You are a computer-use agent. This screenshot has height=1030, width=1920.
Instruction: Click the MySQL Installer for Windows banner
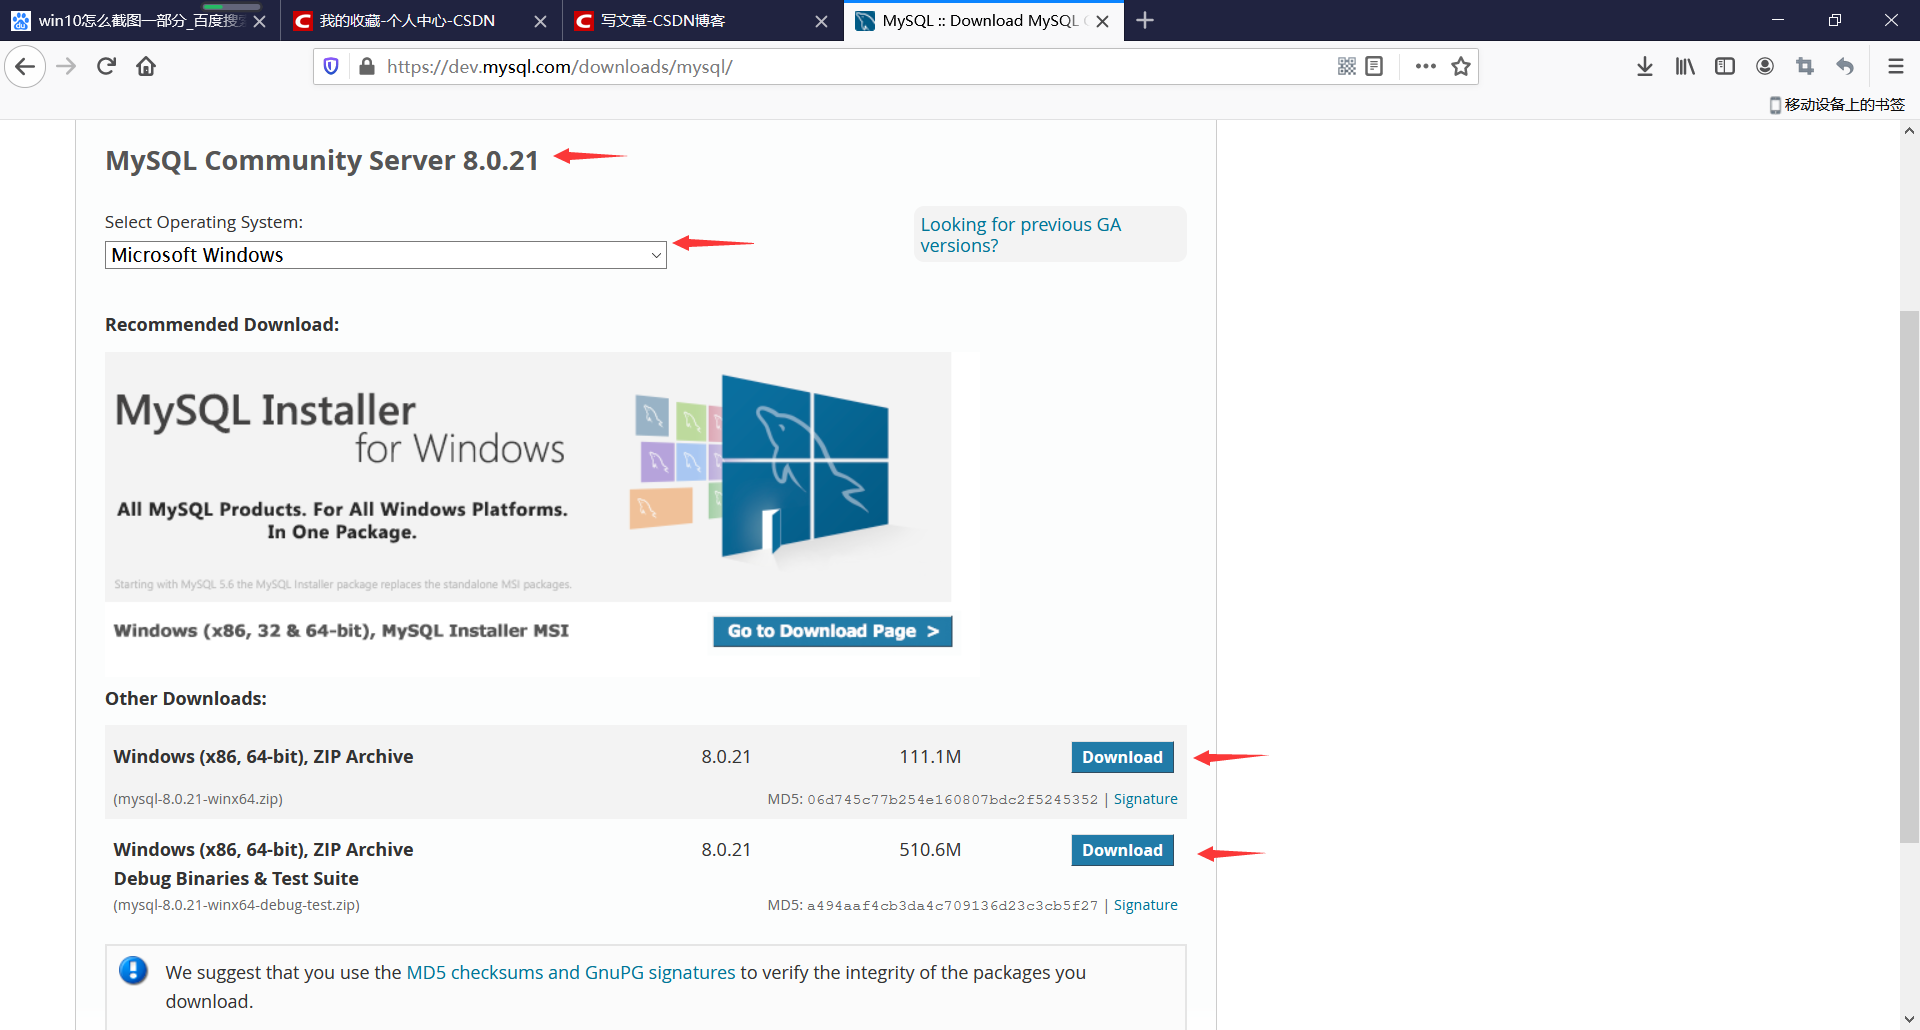[x=528, y=477]
